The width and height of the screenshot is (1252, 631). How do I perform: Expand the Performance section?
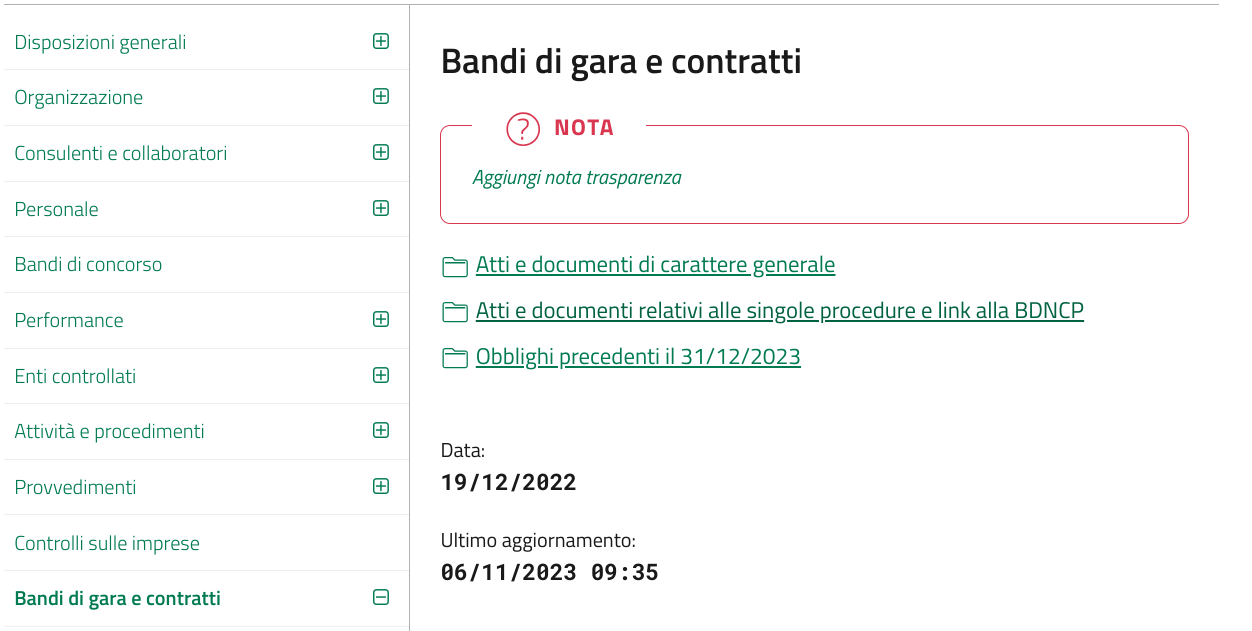click(x=380, y=320)
